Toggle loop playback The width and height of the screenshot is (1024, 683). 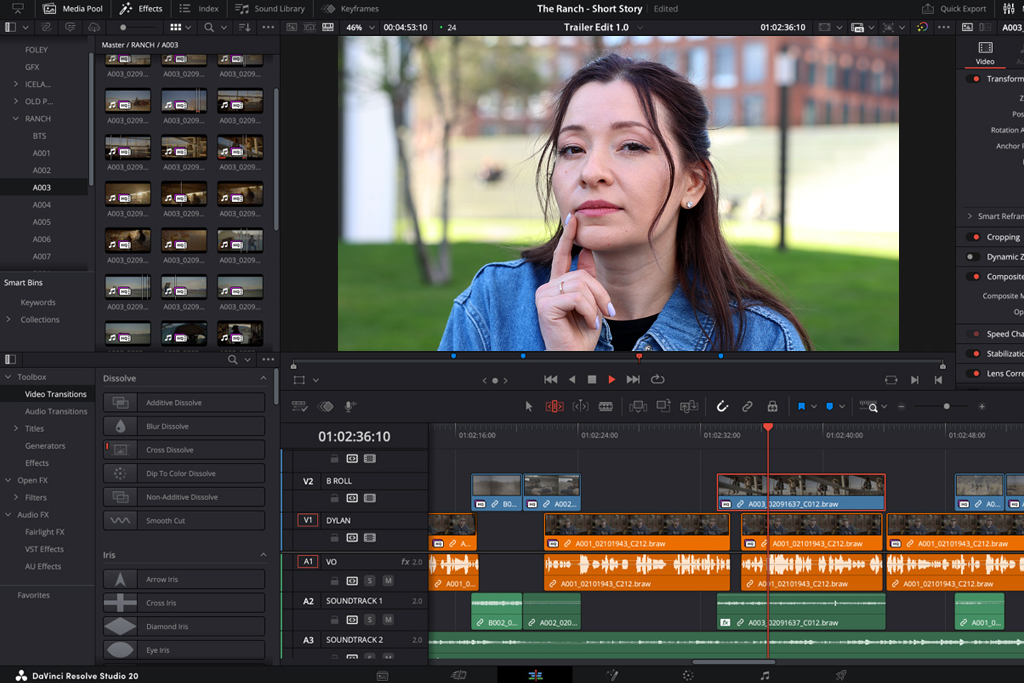point(658,379)
